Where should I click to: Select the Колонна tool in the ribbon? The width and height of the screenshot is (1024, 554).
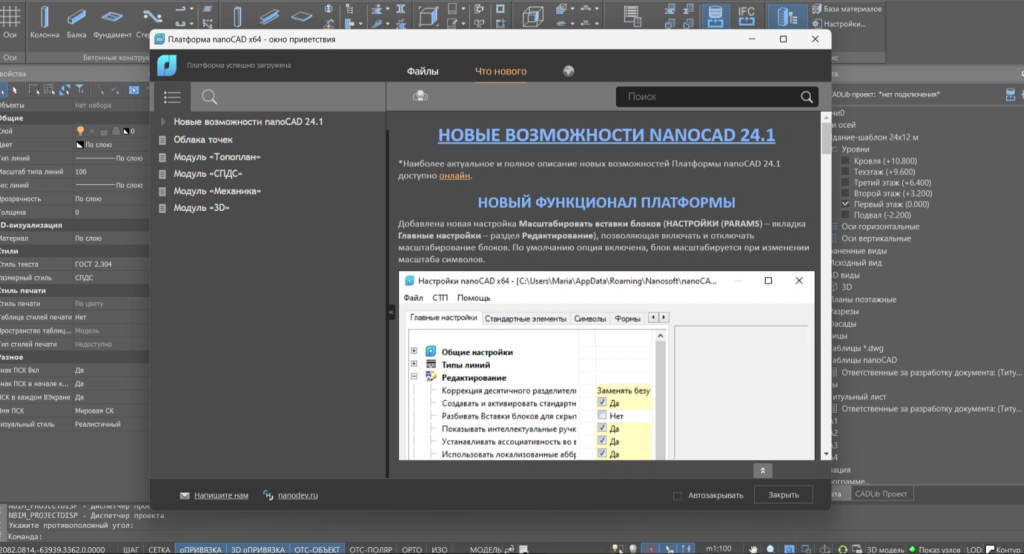pos(45,22)
